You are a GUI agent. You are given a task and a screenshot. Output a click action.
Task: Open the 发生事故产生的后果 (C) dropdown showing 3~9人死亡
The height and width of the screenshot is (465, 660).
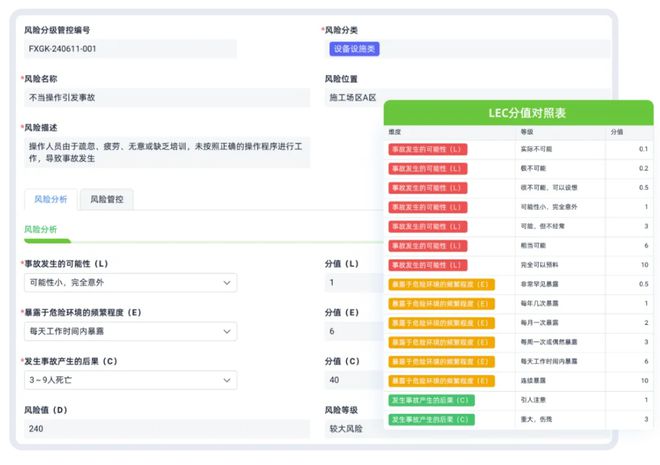click(130, 380)
